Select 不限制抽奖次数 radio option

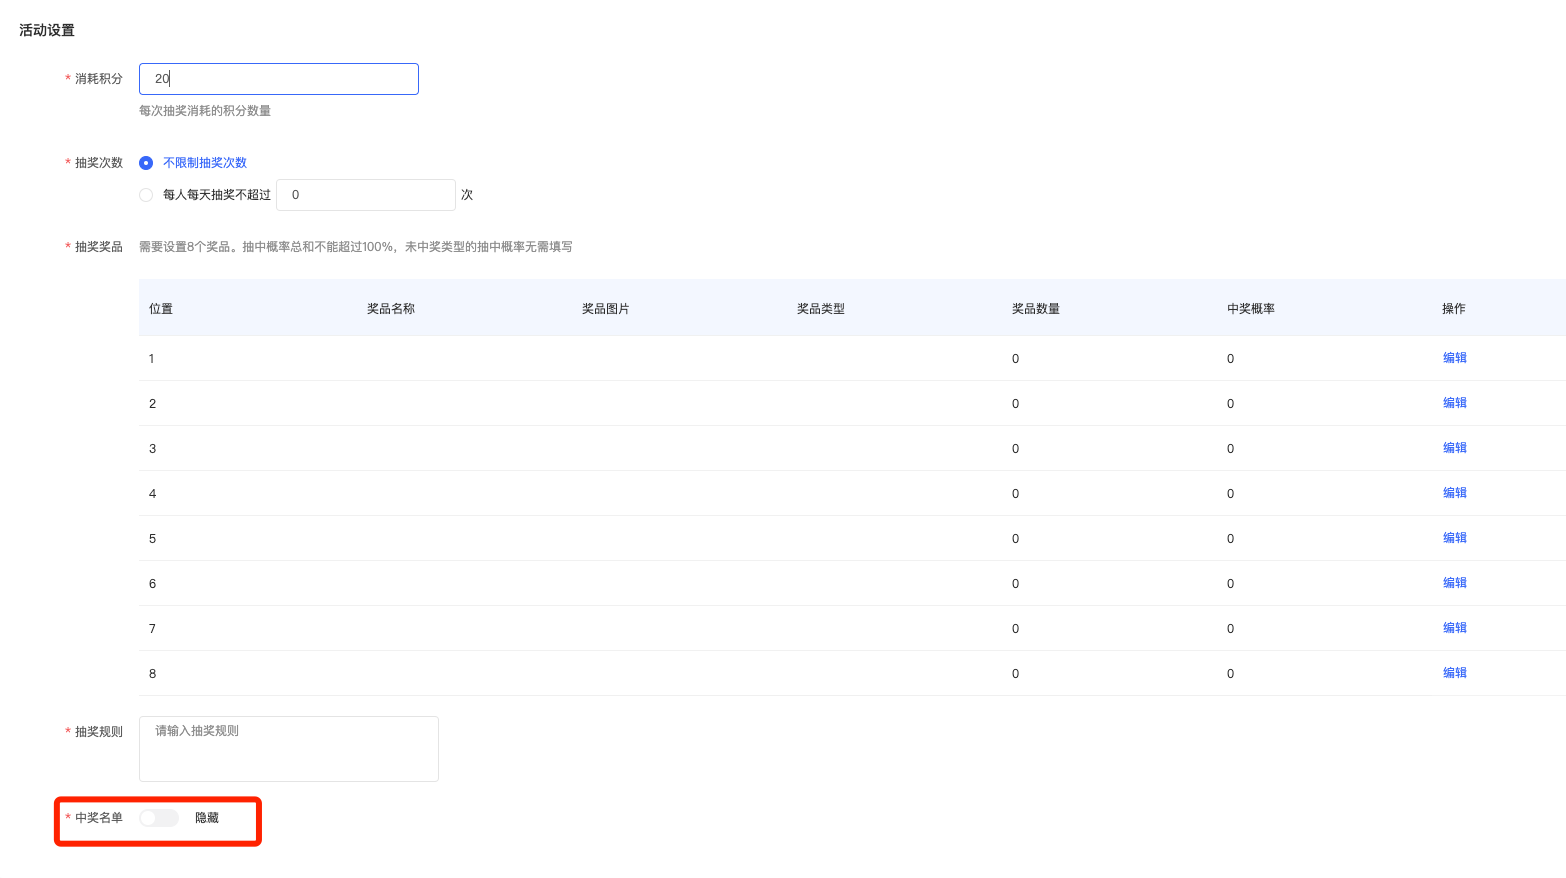pos(146,163)
